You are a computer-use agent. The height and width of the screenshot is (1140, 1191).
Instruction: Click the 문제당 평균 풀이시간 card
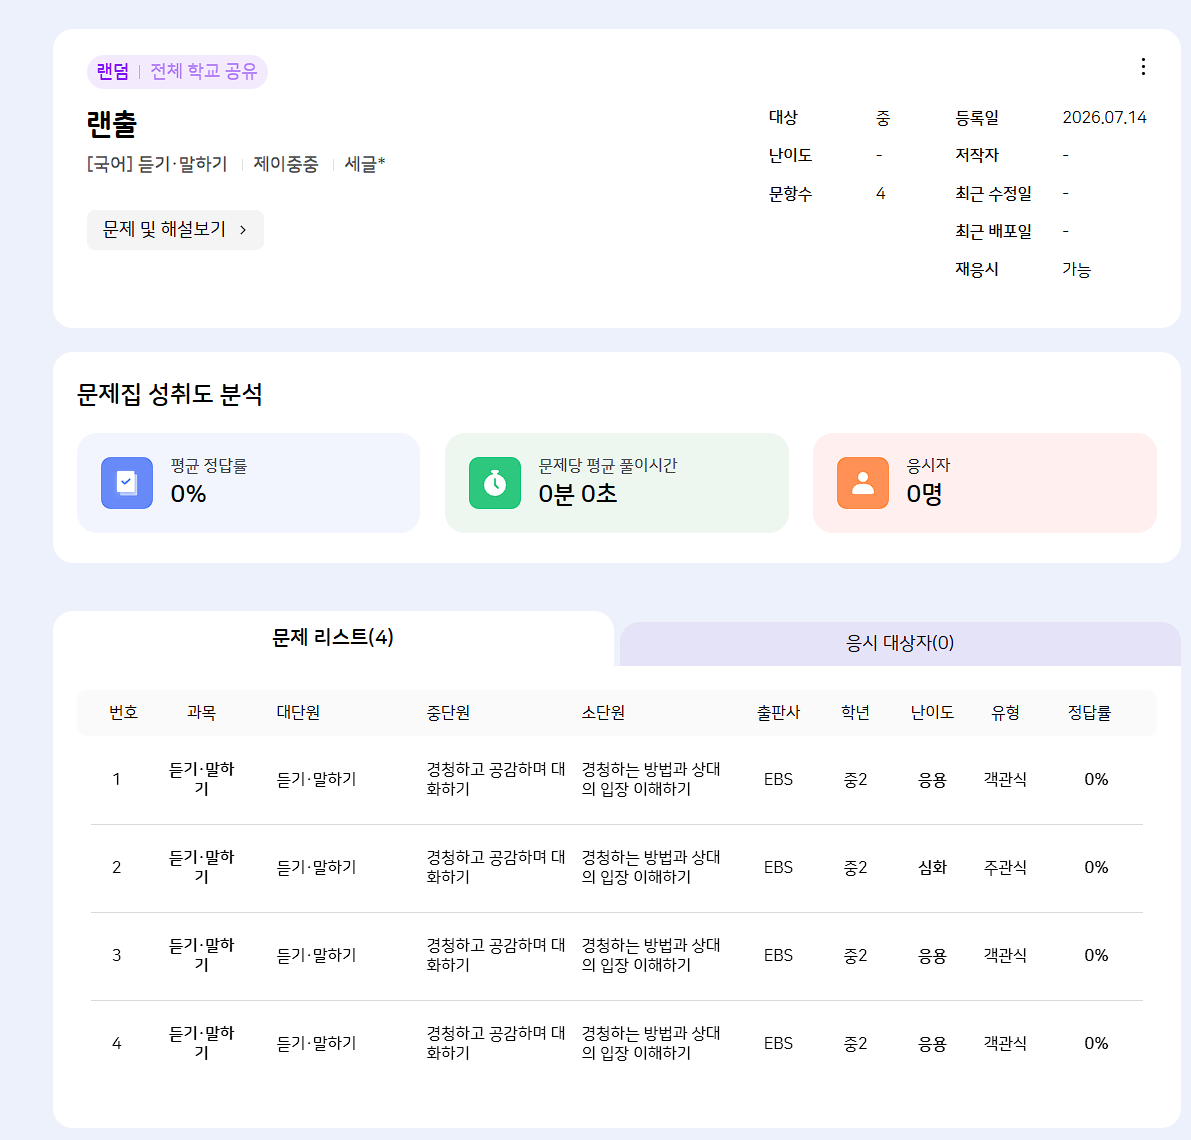[617, 483]
